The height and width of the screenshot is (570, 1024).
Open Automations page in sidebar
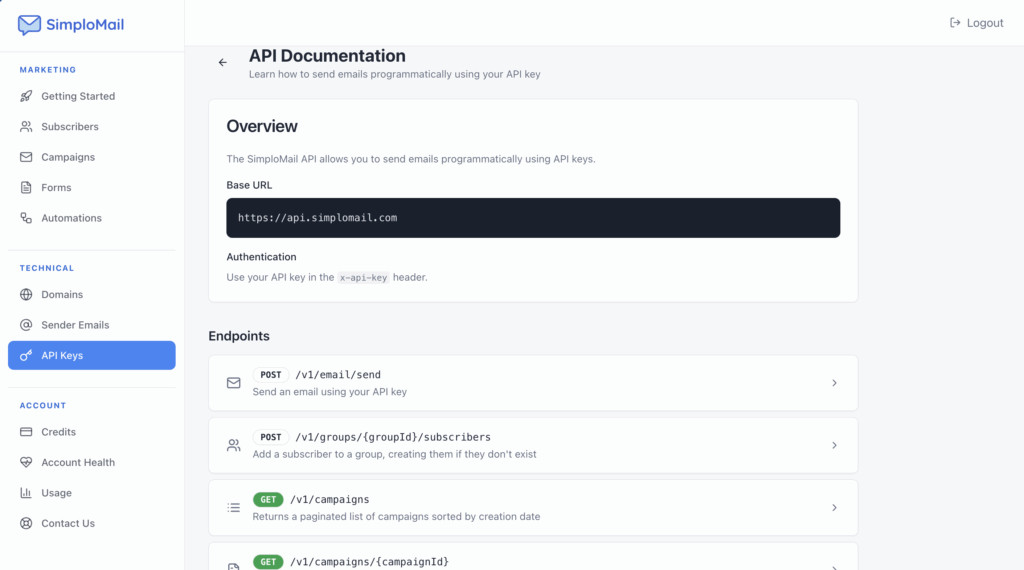[x=91, y=218]
